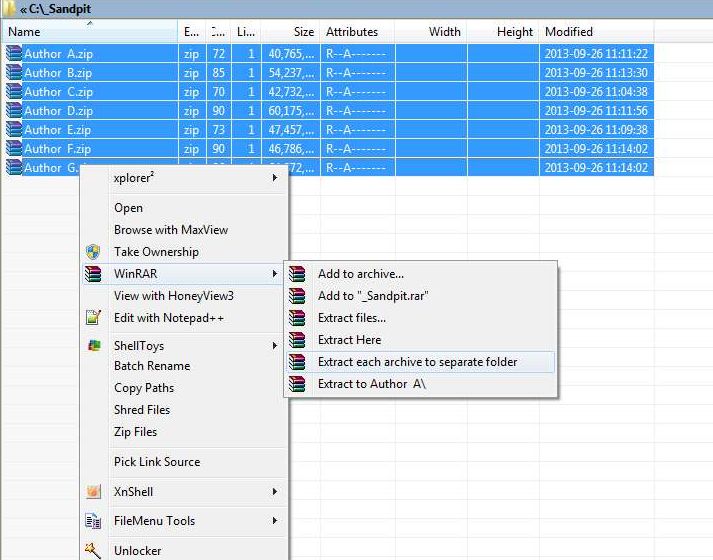Expand the xplorer² submenu arrow
The height and width of the screenshot is (560, 713).
pos(275,178)
